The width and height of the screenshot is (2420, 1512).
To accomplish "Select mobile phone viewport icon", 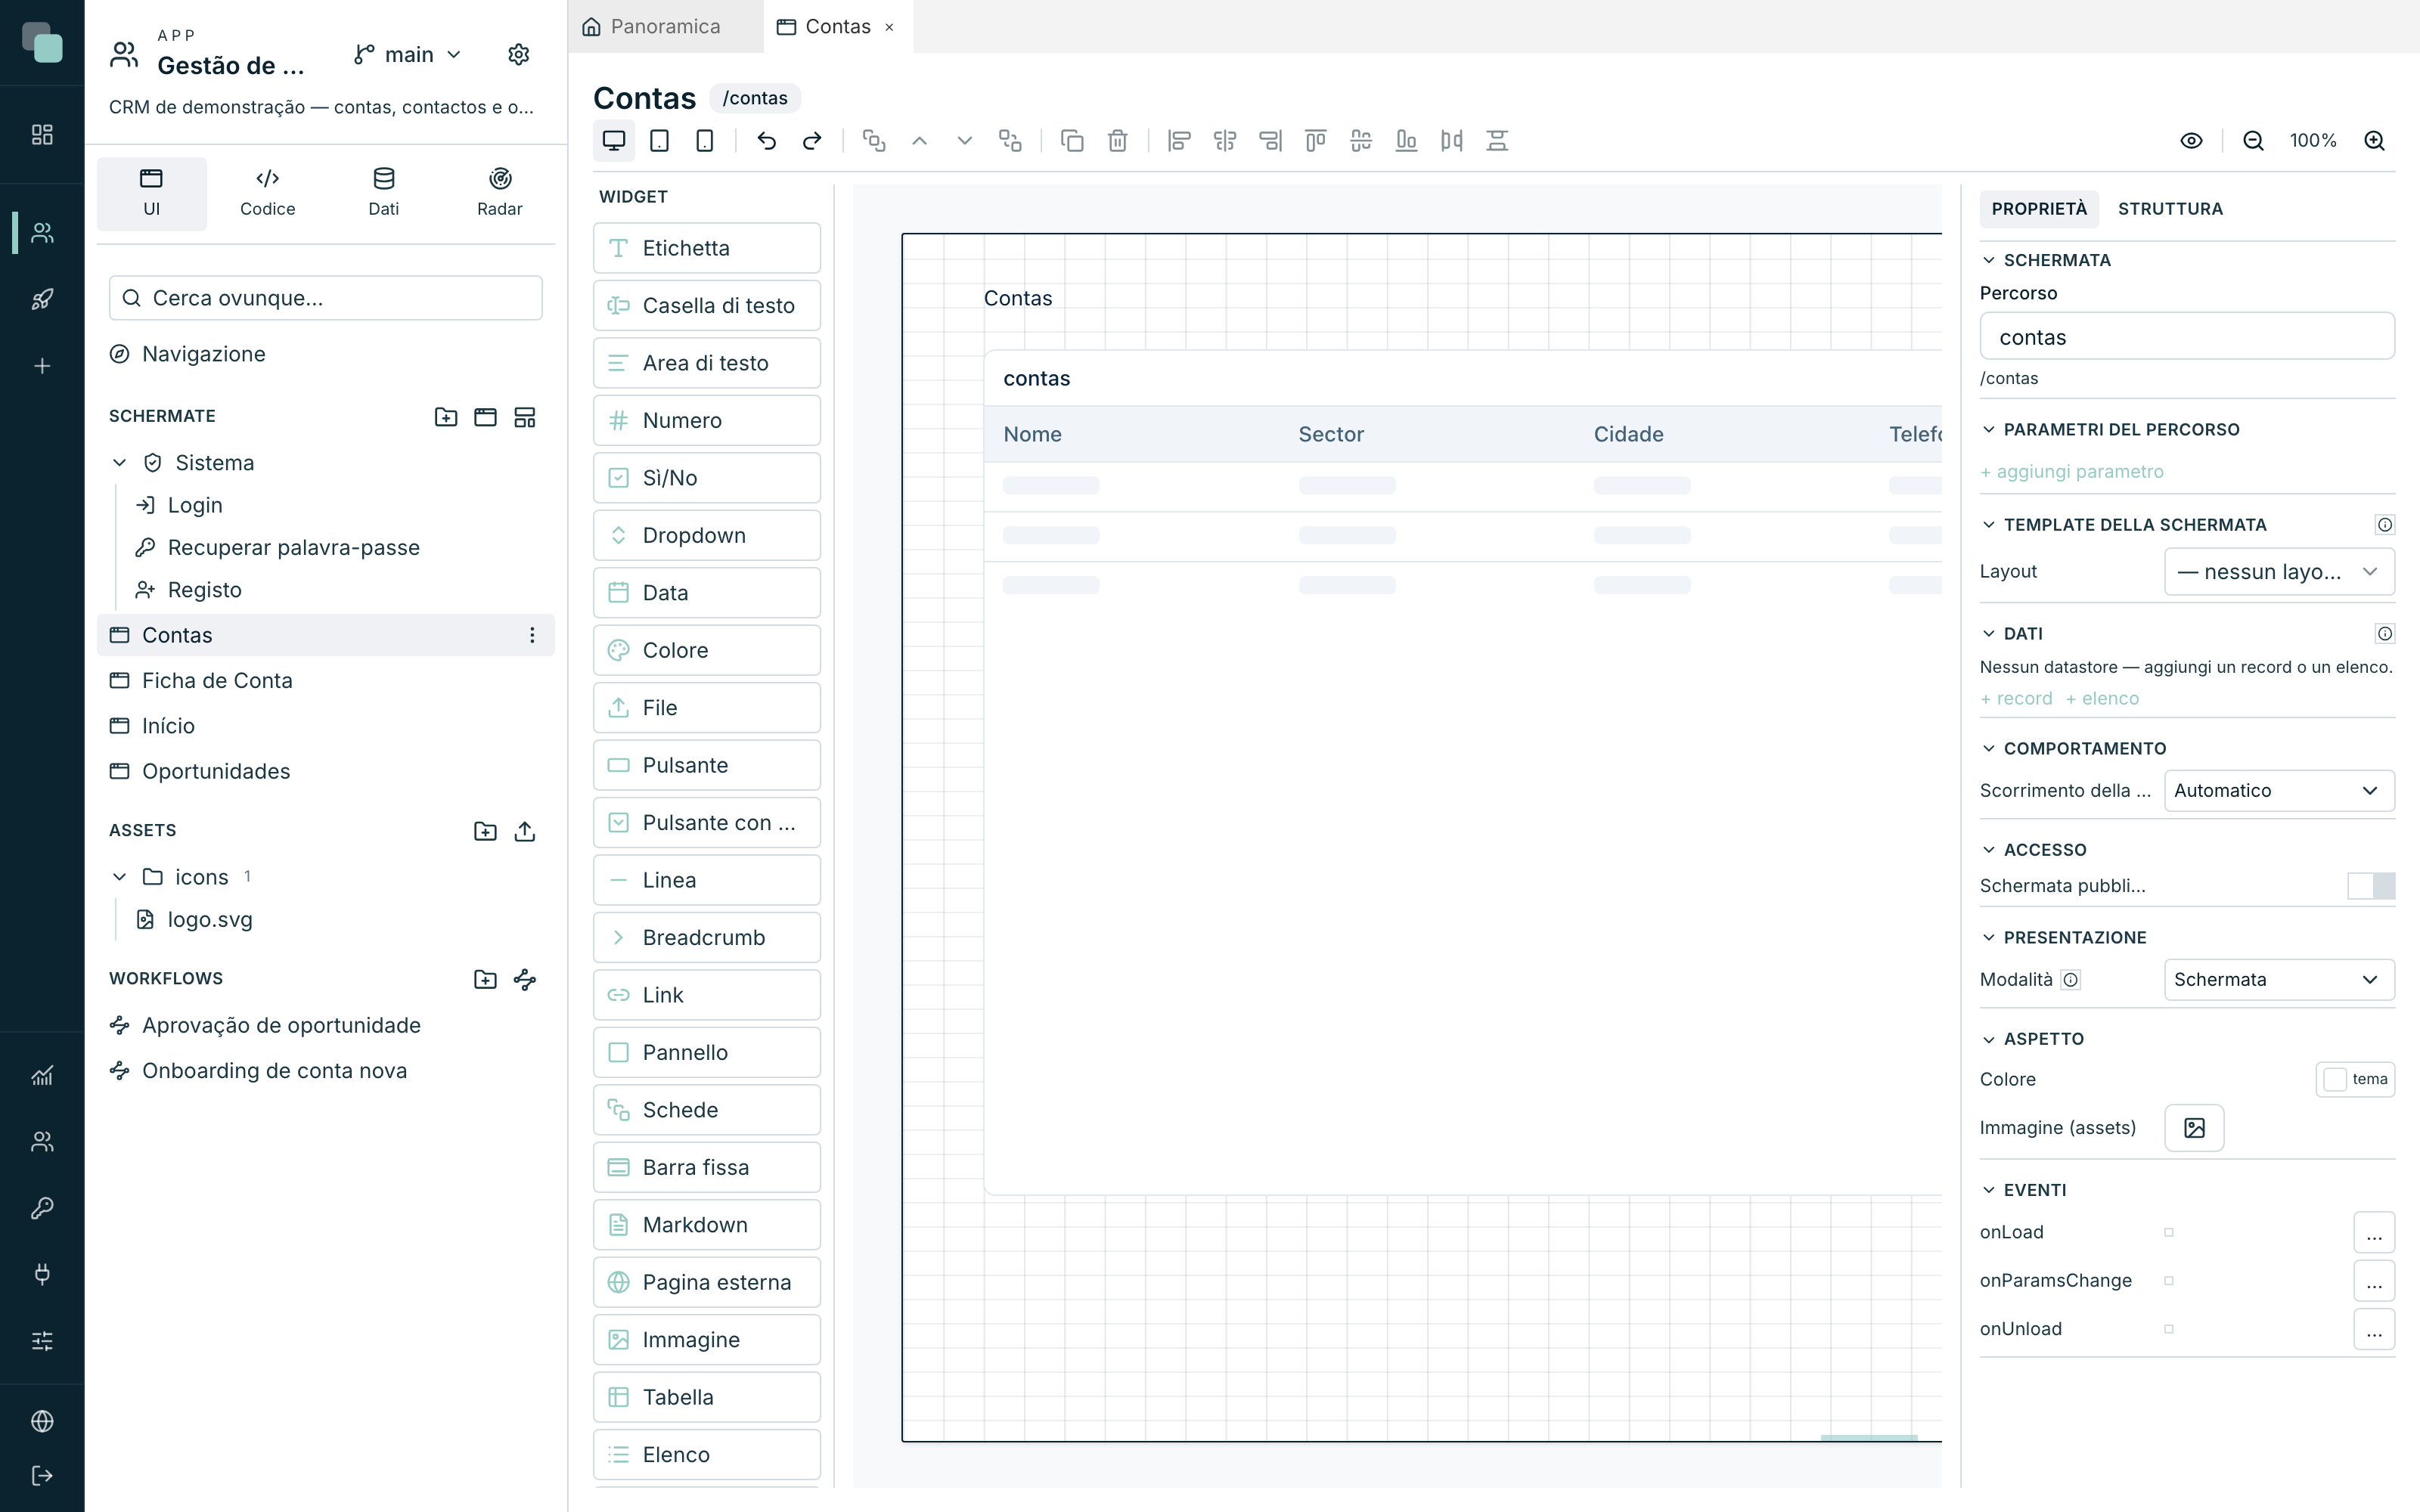I will point(705,141).
